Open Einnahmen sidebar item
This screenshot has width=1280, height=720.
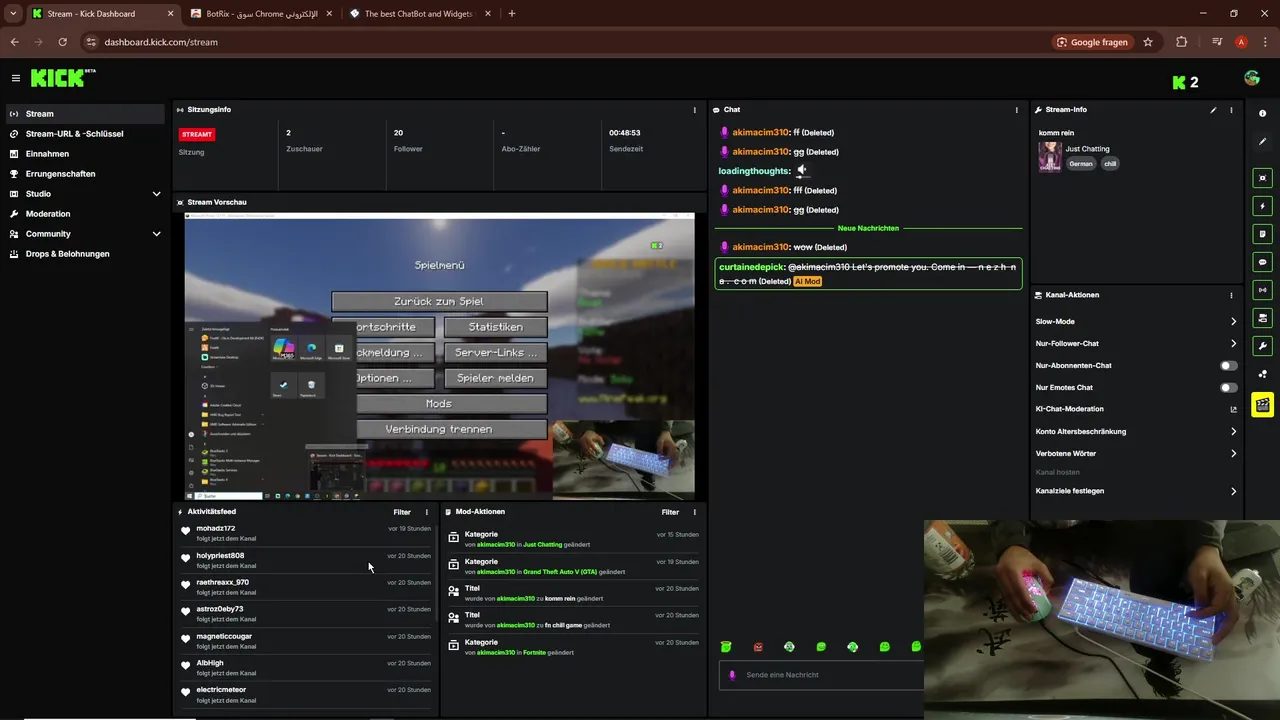tap(85, 154)
